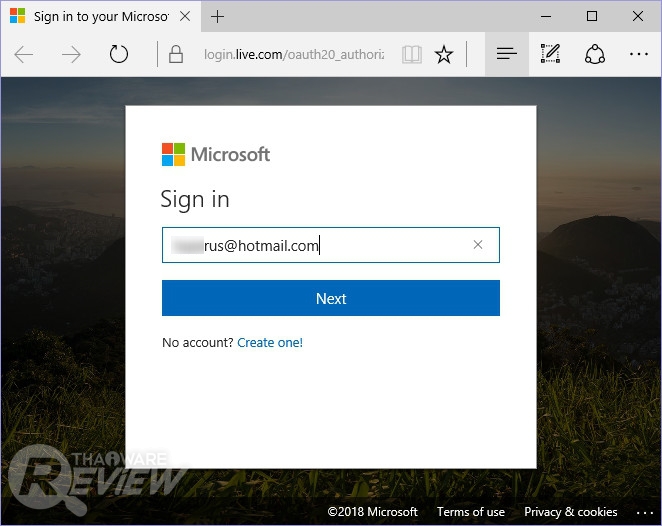Click the Share icon
662x526 pixels.
point(594,54)
